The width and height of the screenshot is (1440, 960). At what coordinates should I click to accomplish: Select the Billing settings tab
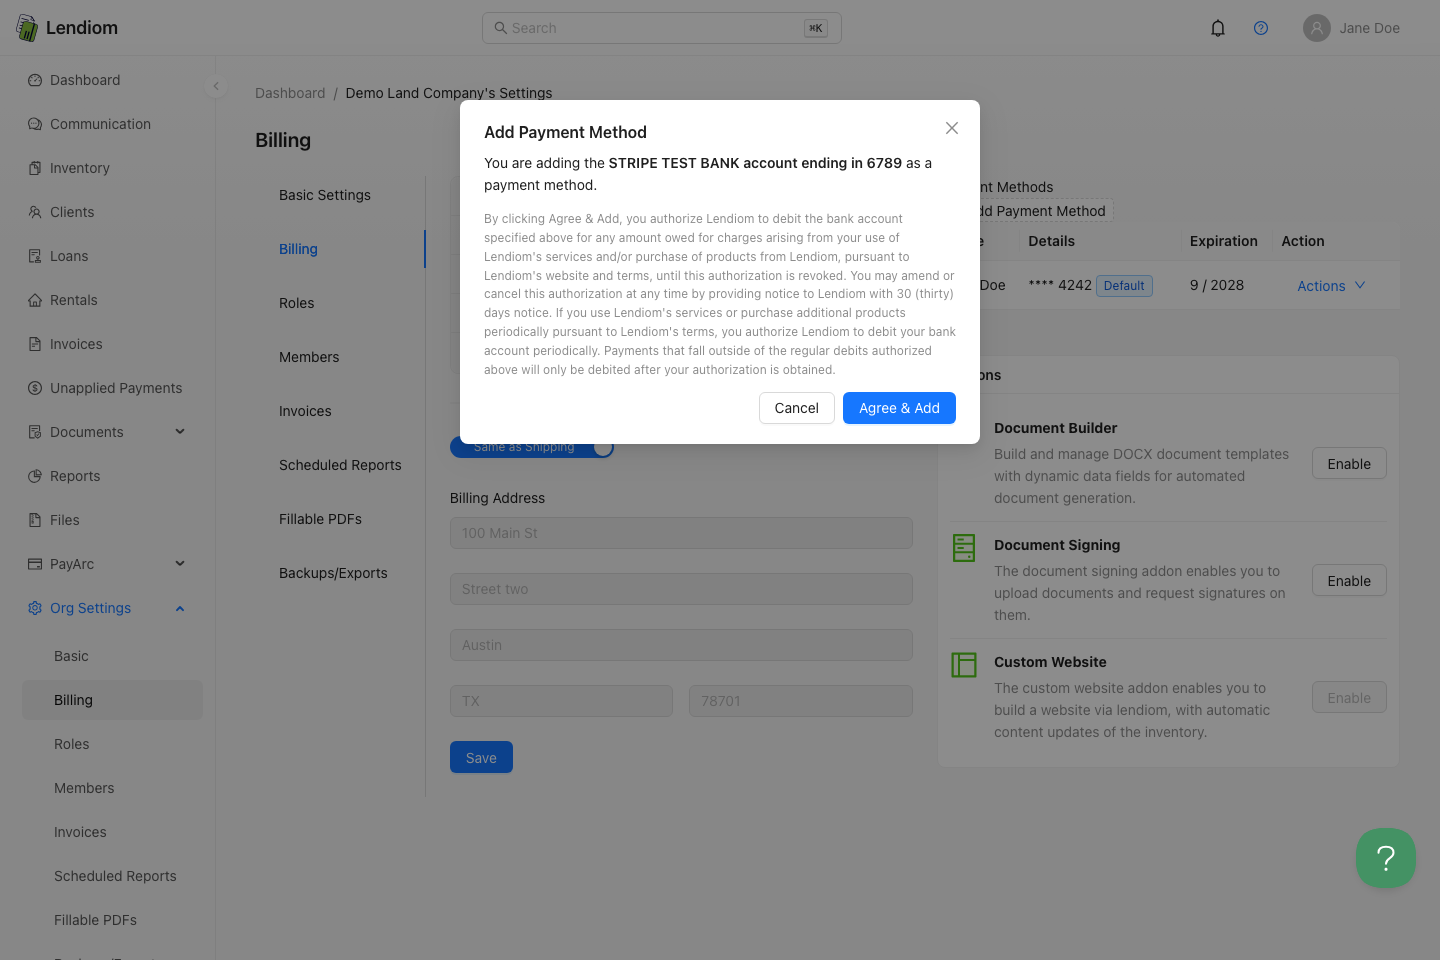[298, 249]
